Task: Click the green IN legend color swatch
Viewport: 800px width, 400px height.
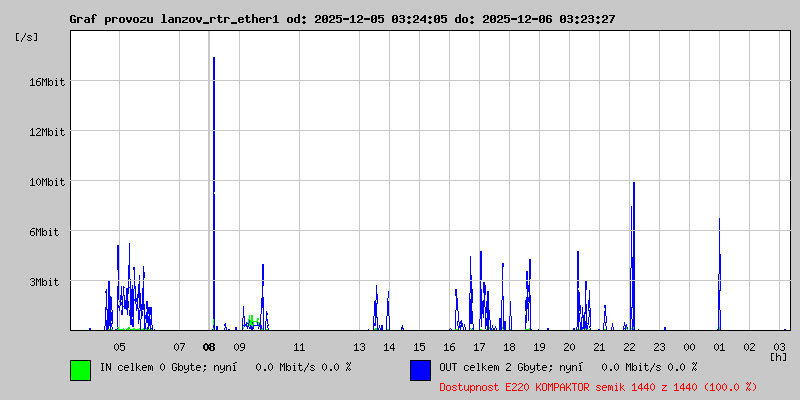Action: 80,370
